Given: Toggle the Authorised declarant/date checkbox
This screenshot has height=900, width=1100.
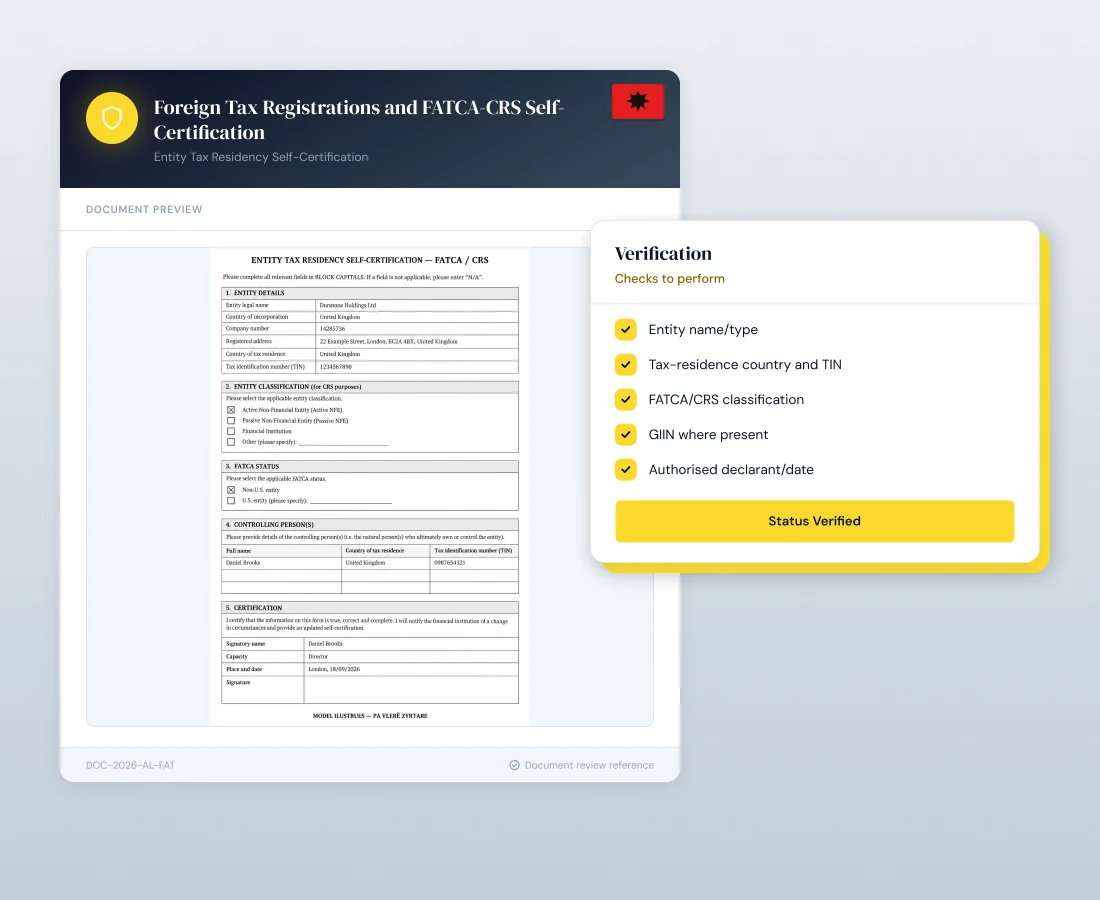Looking at the screenshot, I should tap(626, 469).
